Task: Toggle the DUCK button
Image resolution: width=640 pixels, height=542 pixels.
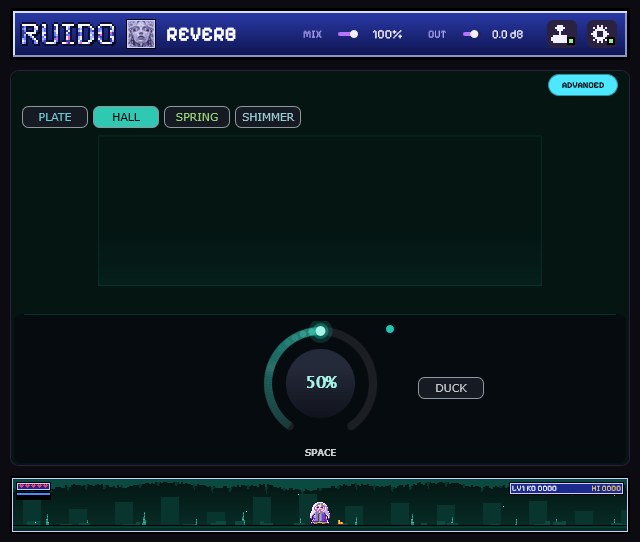Action: 451,388
